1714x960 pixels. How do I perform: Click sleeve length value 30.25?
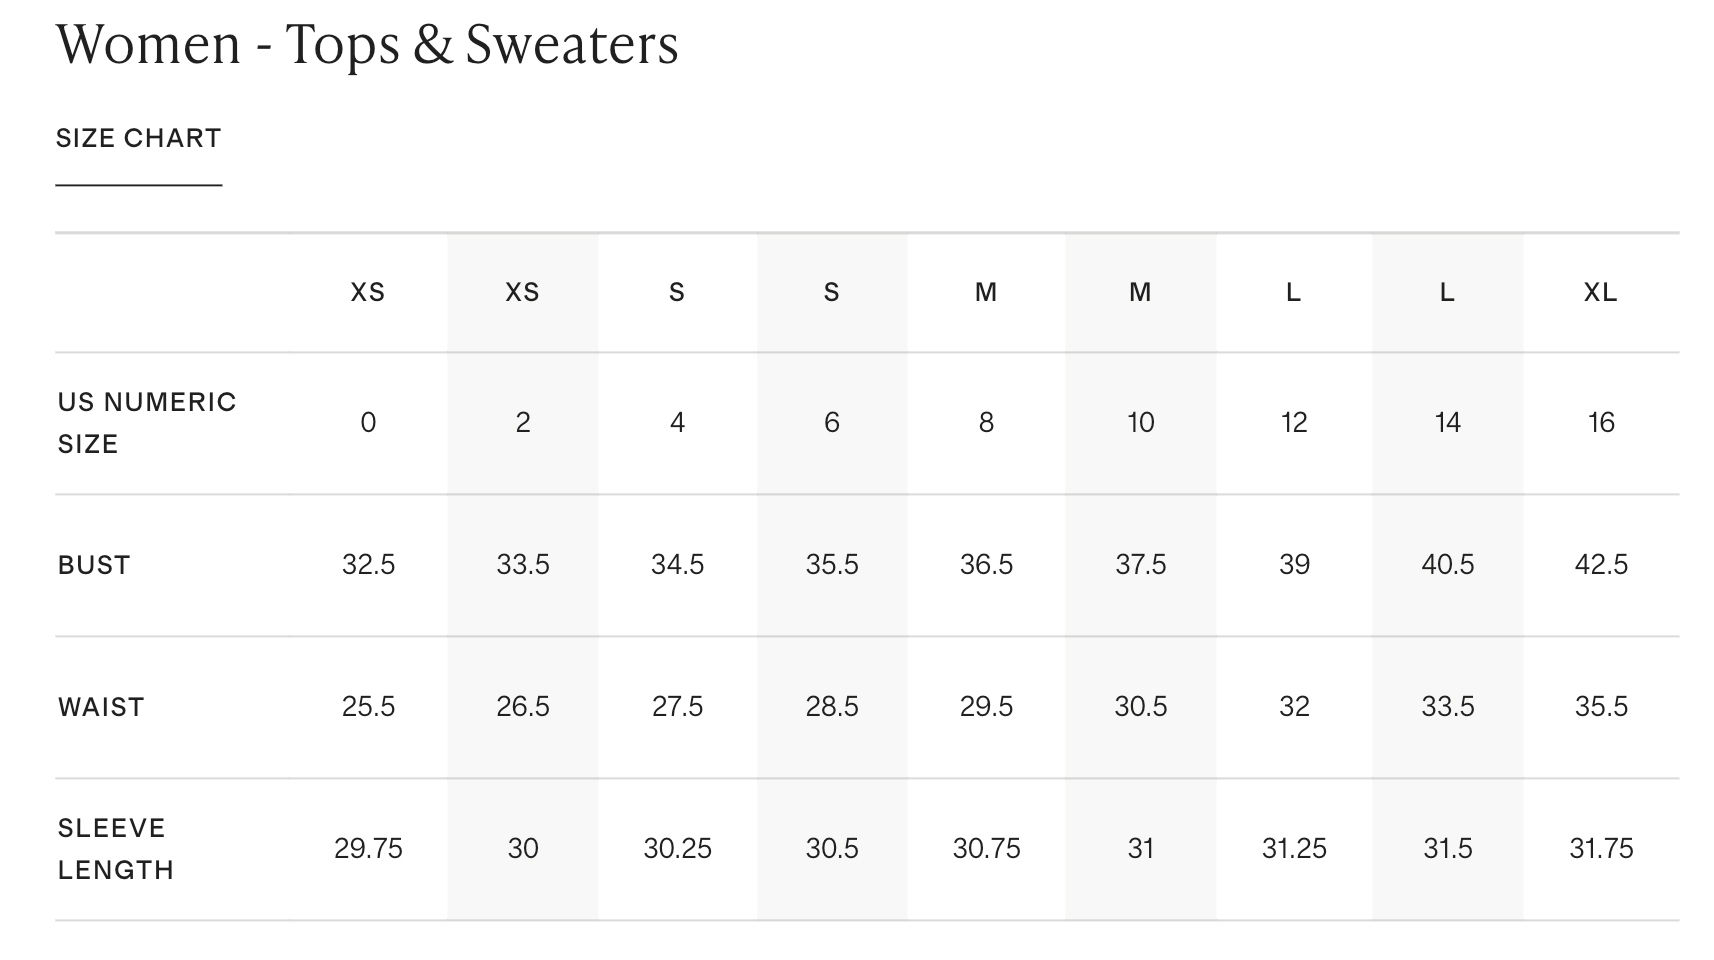coord(677,849)
